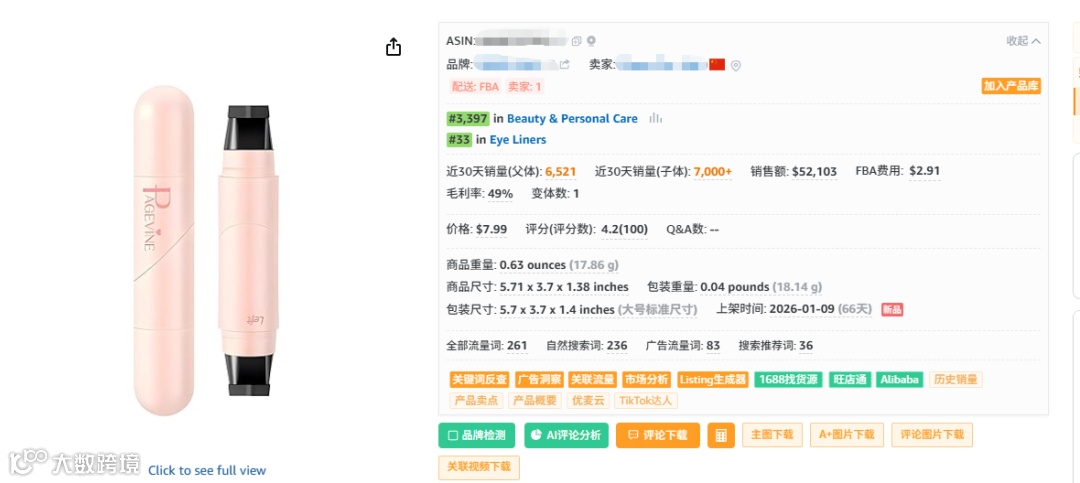Viewport: 1080px width, 483px height.
Task: Click the 1688找货源 button
Action: (788, 380)
